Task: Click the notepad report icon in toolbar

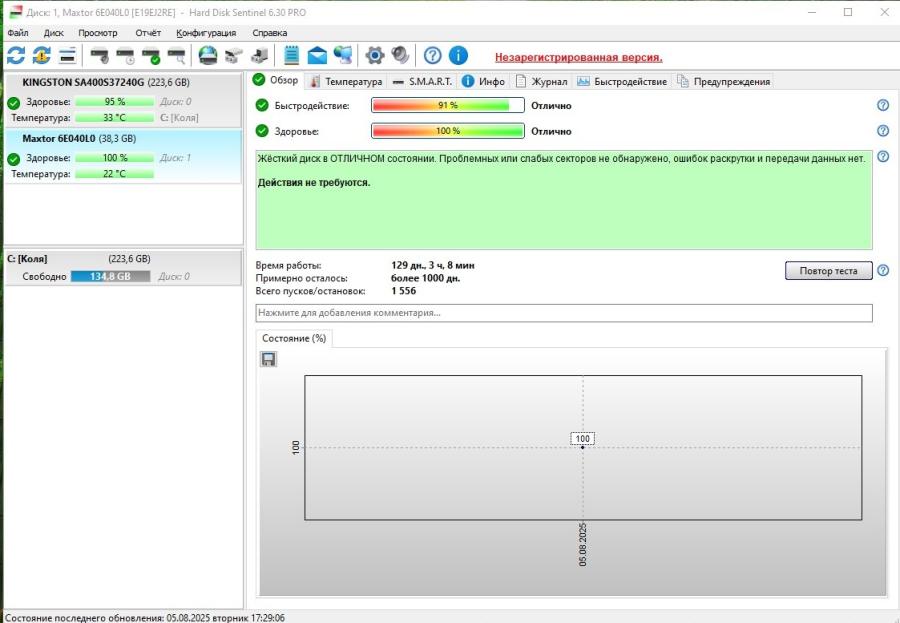Action: click(x=292, y=55)
